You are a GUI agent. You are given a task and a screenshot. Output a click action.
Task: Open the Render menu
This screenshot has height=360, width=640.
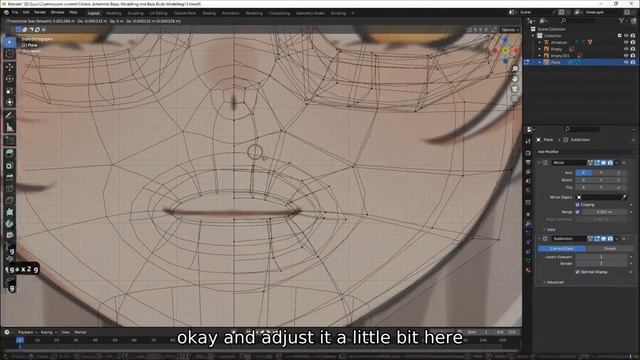click(x=40, y=12)
